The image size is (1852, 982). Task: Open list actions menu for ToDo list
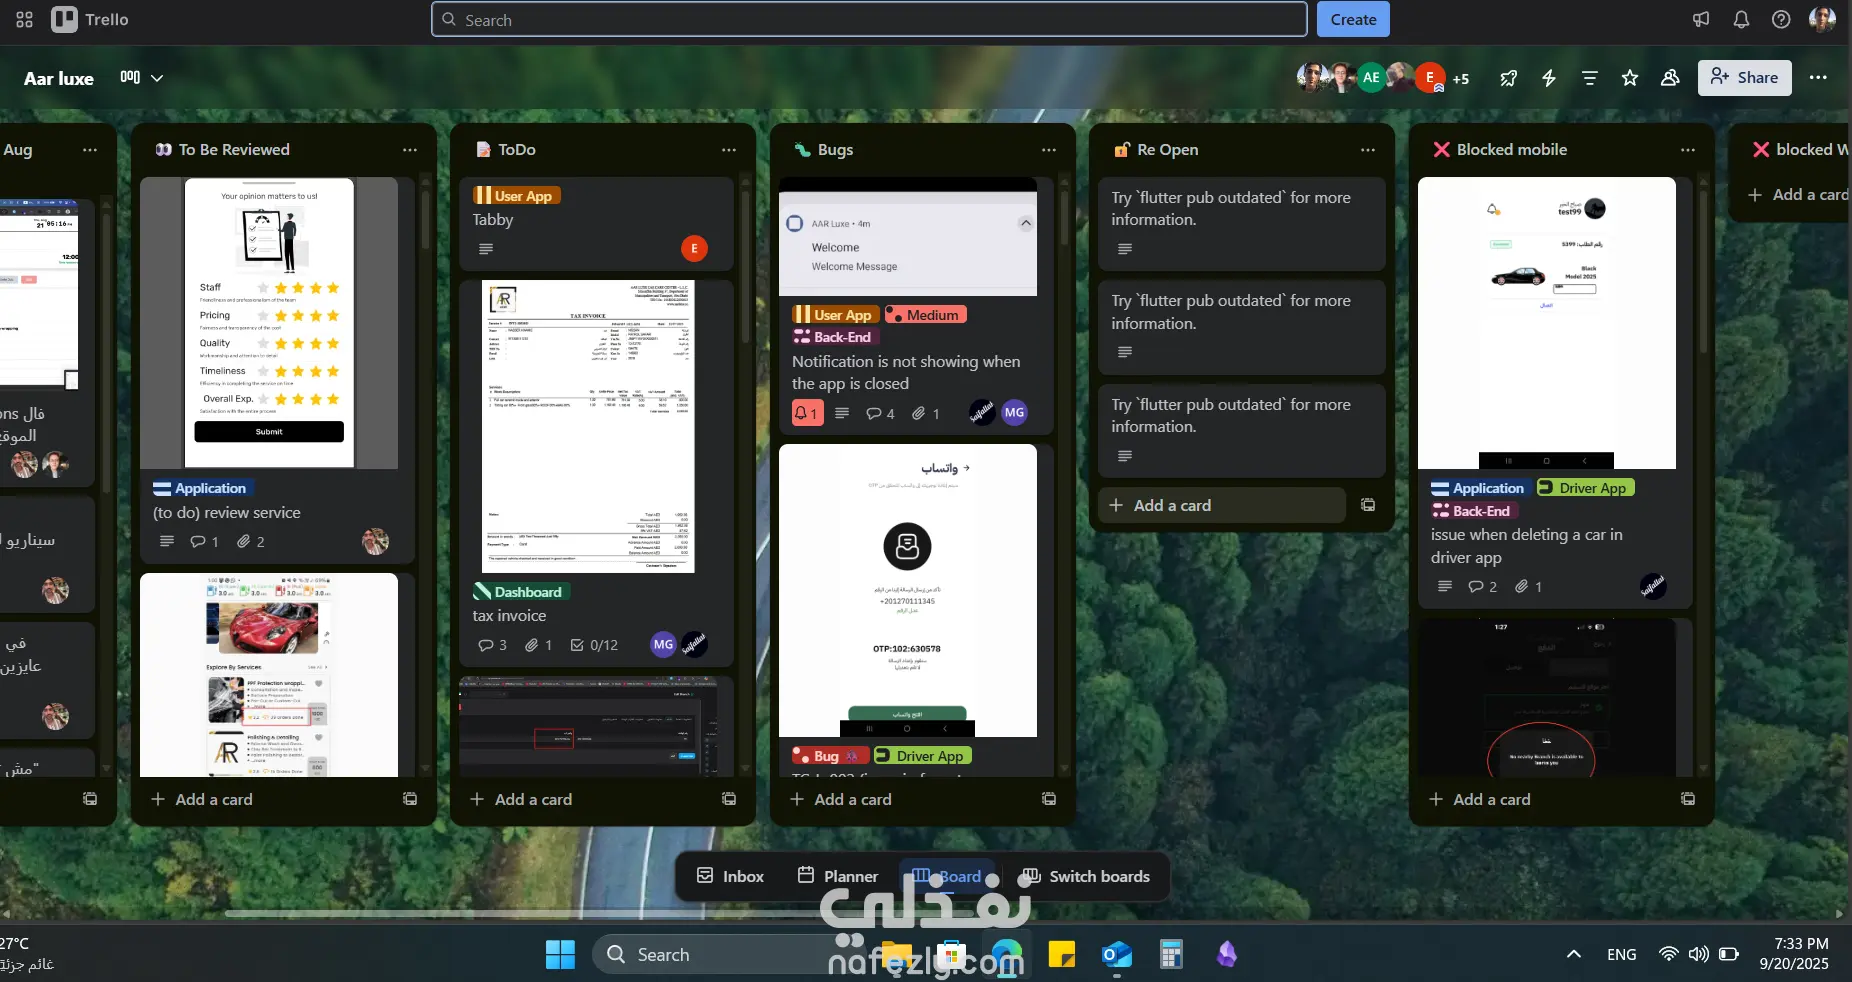coord(729,150)
